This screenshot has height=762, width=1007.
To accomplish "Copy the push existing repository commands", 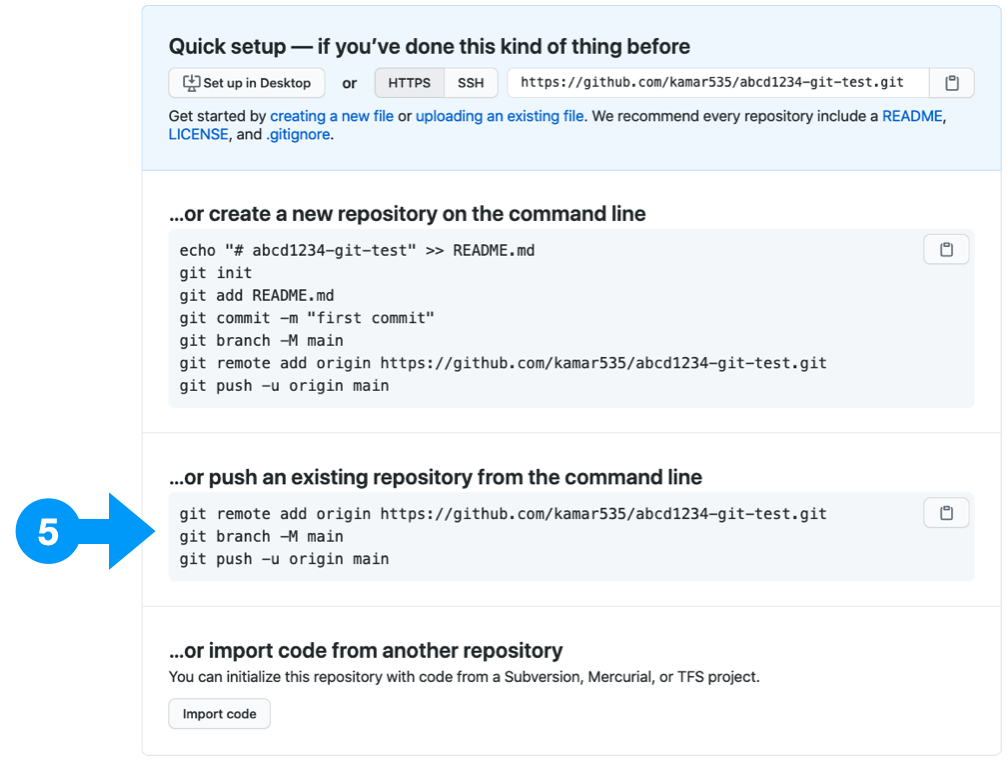I will click(946, 513).
